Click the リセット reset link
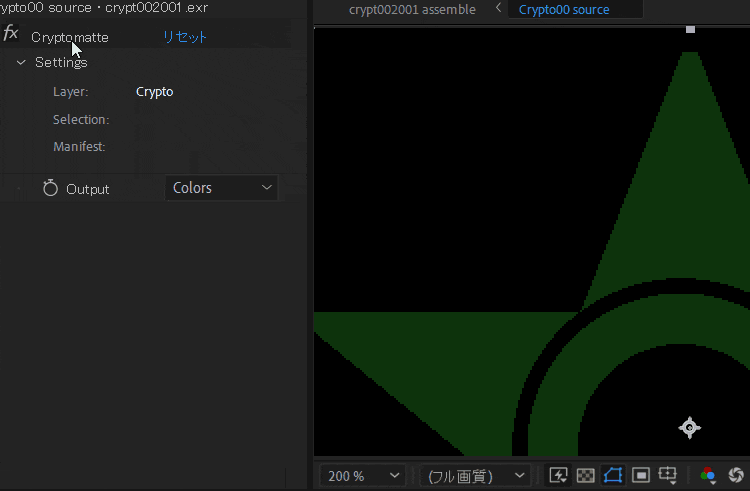 coord(185,37)
